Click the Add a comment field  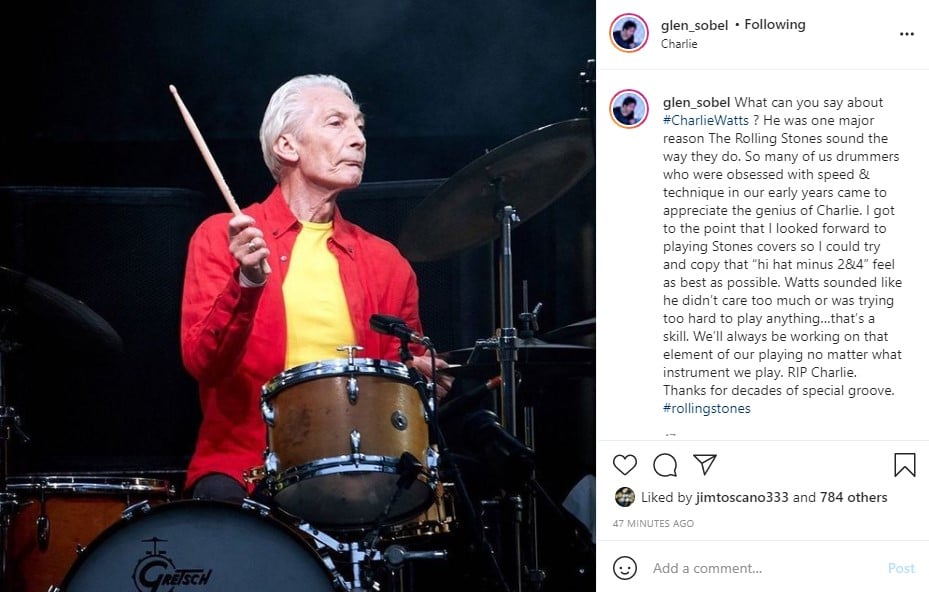point(764,568)
